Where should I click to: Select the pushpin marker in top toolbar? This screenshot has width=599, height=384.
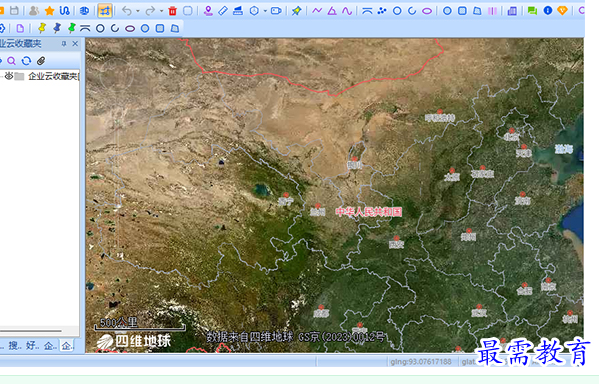[x=296, y=11]
